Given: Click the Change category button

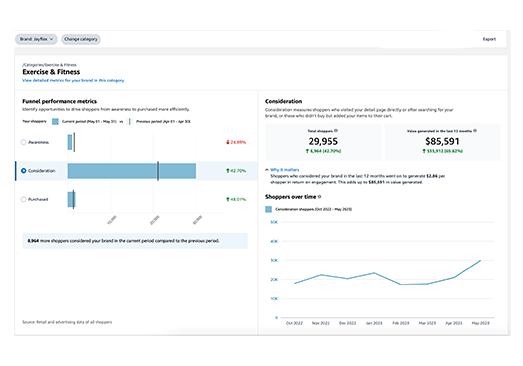Looking at the screenshot, I should [81, 39].
